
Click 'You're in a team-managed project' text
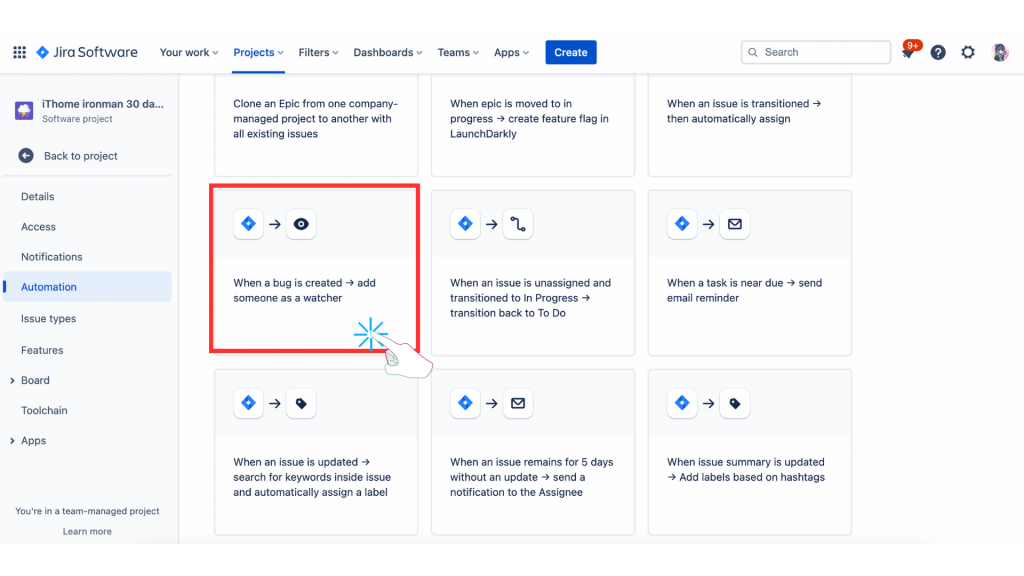click(87, 511)
